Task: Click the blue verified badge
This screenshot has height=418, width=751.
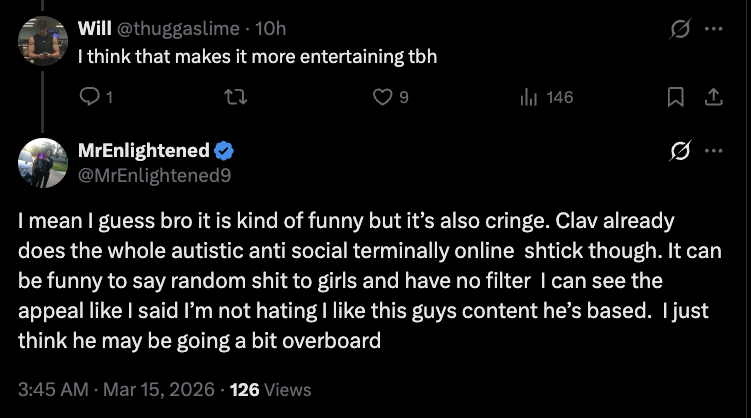Action: [225, 150]
